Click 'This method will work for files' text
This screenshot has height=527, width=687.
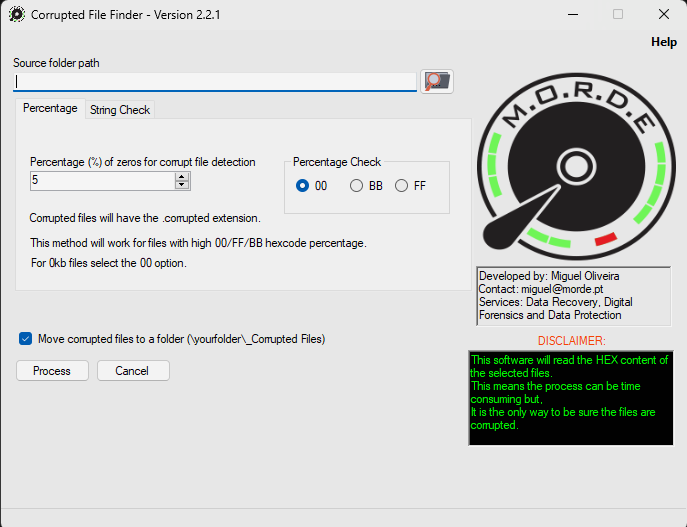(x=198, y=243)
